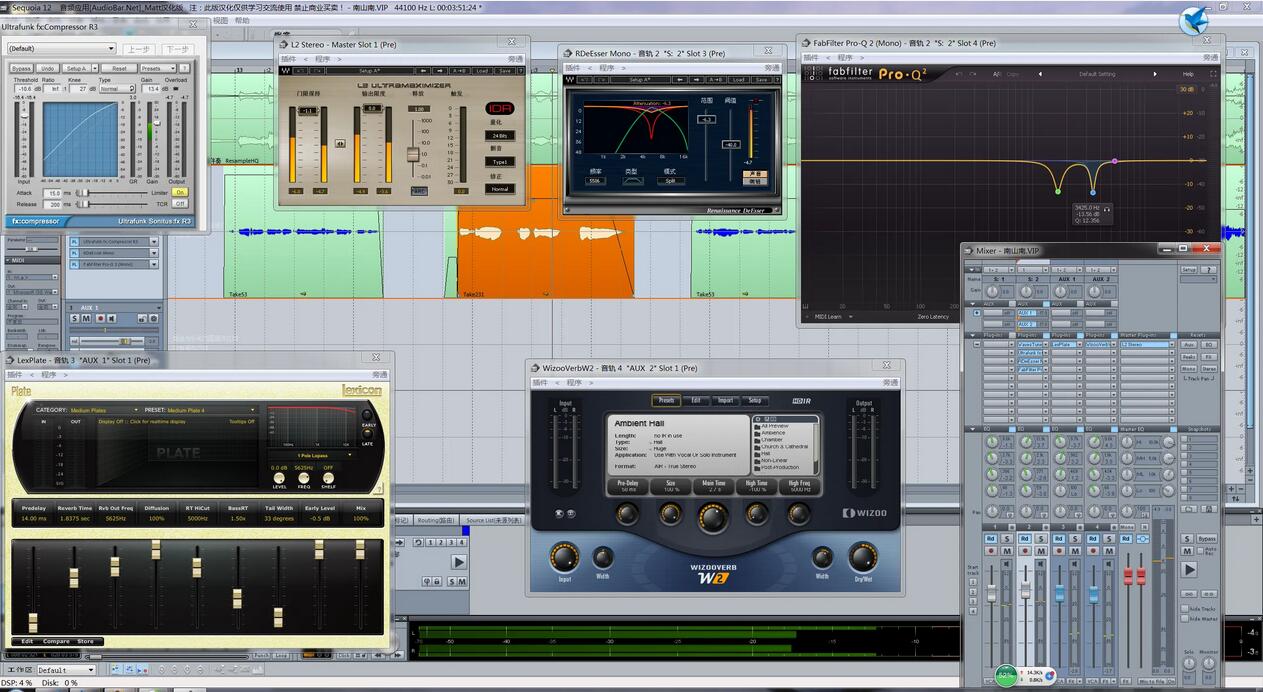
Task: Mute the AUX 1 track with M button
Action: [87, 318]
